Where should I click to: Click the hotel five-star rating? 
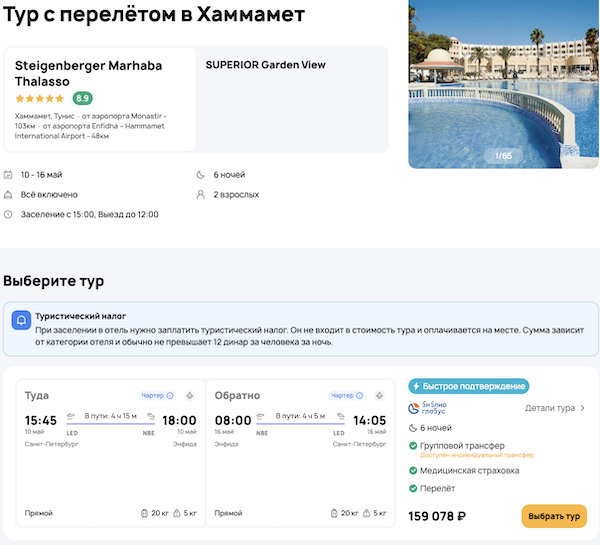(40, 98)
